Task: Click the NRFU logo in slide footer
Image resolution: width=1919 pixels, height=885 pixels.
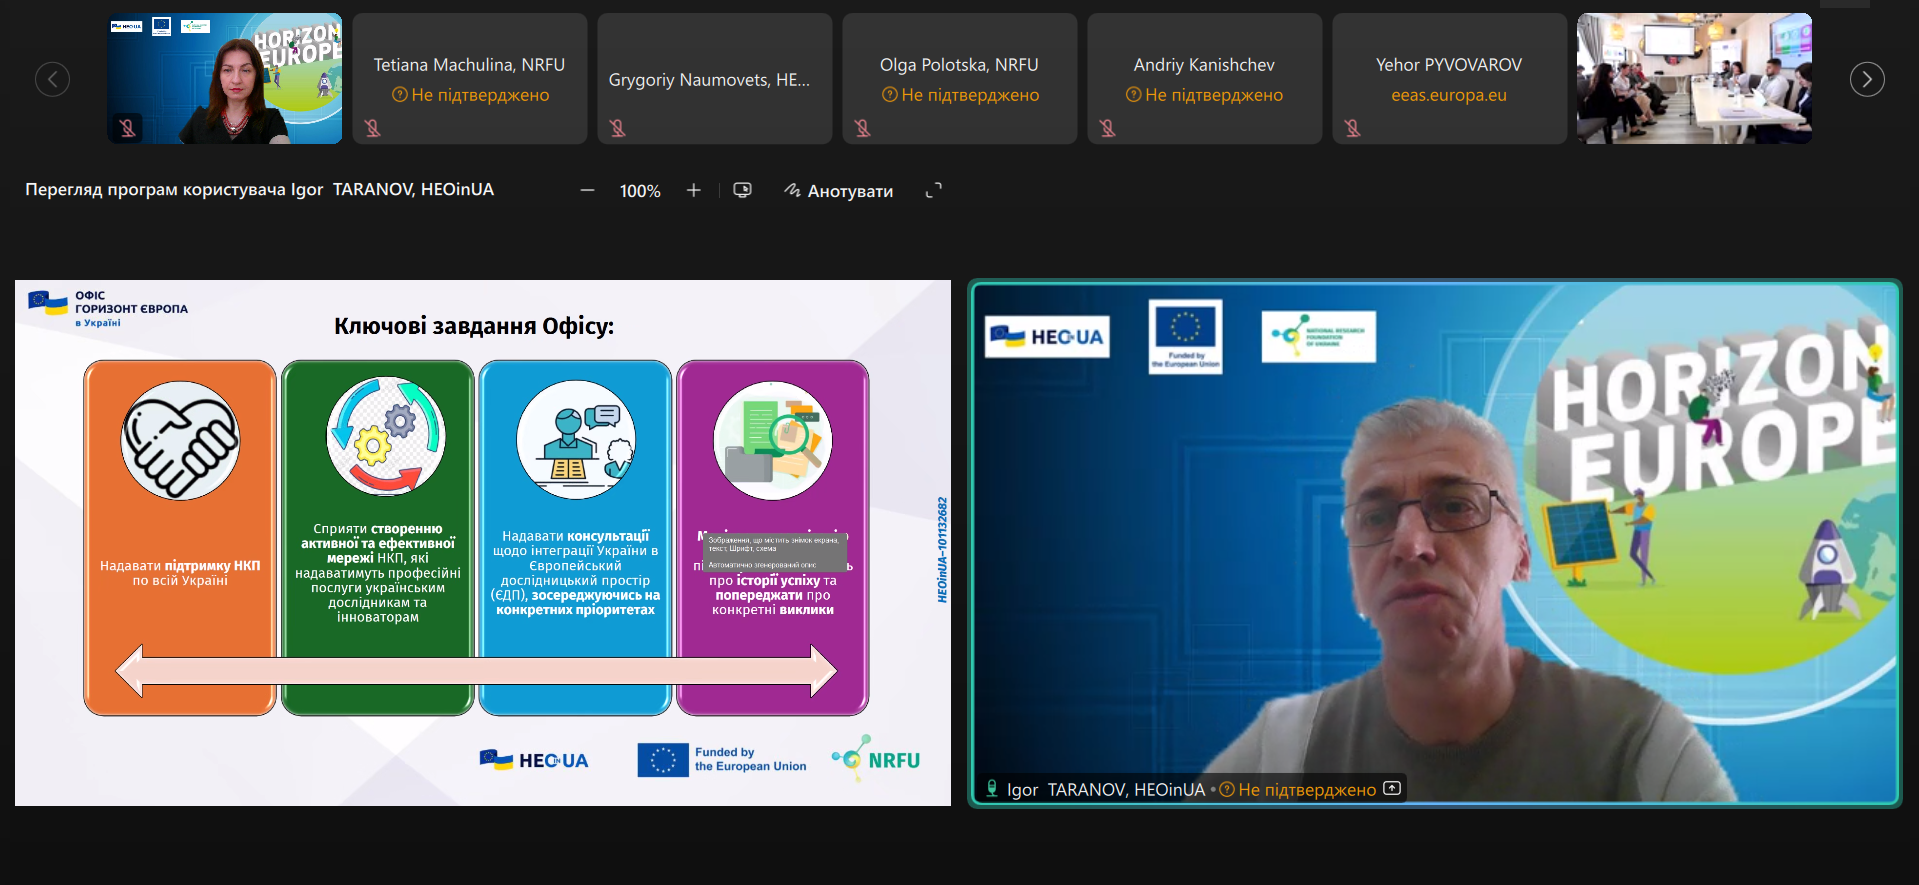Action: (876, 759)
